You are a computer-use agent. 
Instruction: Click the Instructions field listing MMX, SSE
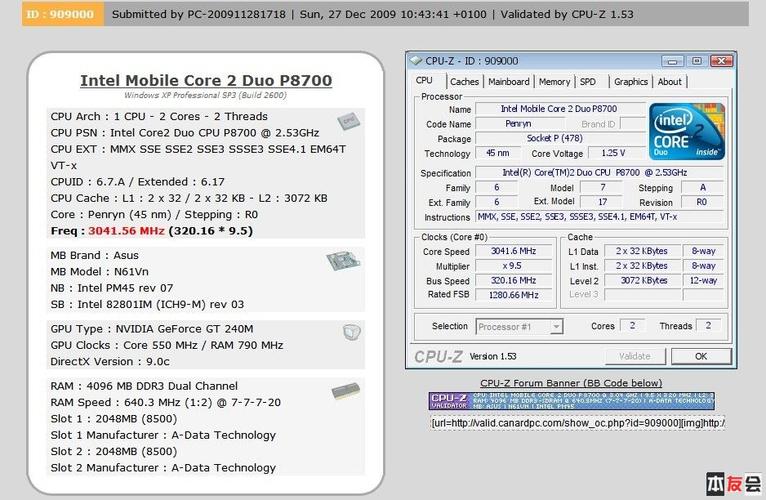point(599,217)
